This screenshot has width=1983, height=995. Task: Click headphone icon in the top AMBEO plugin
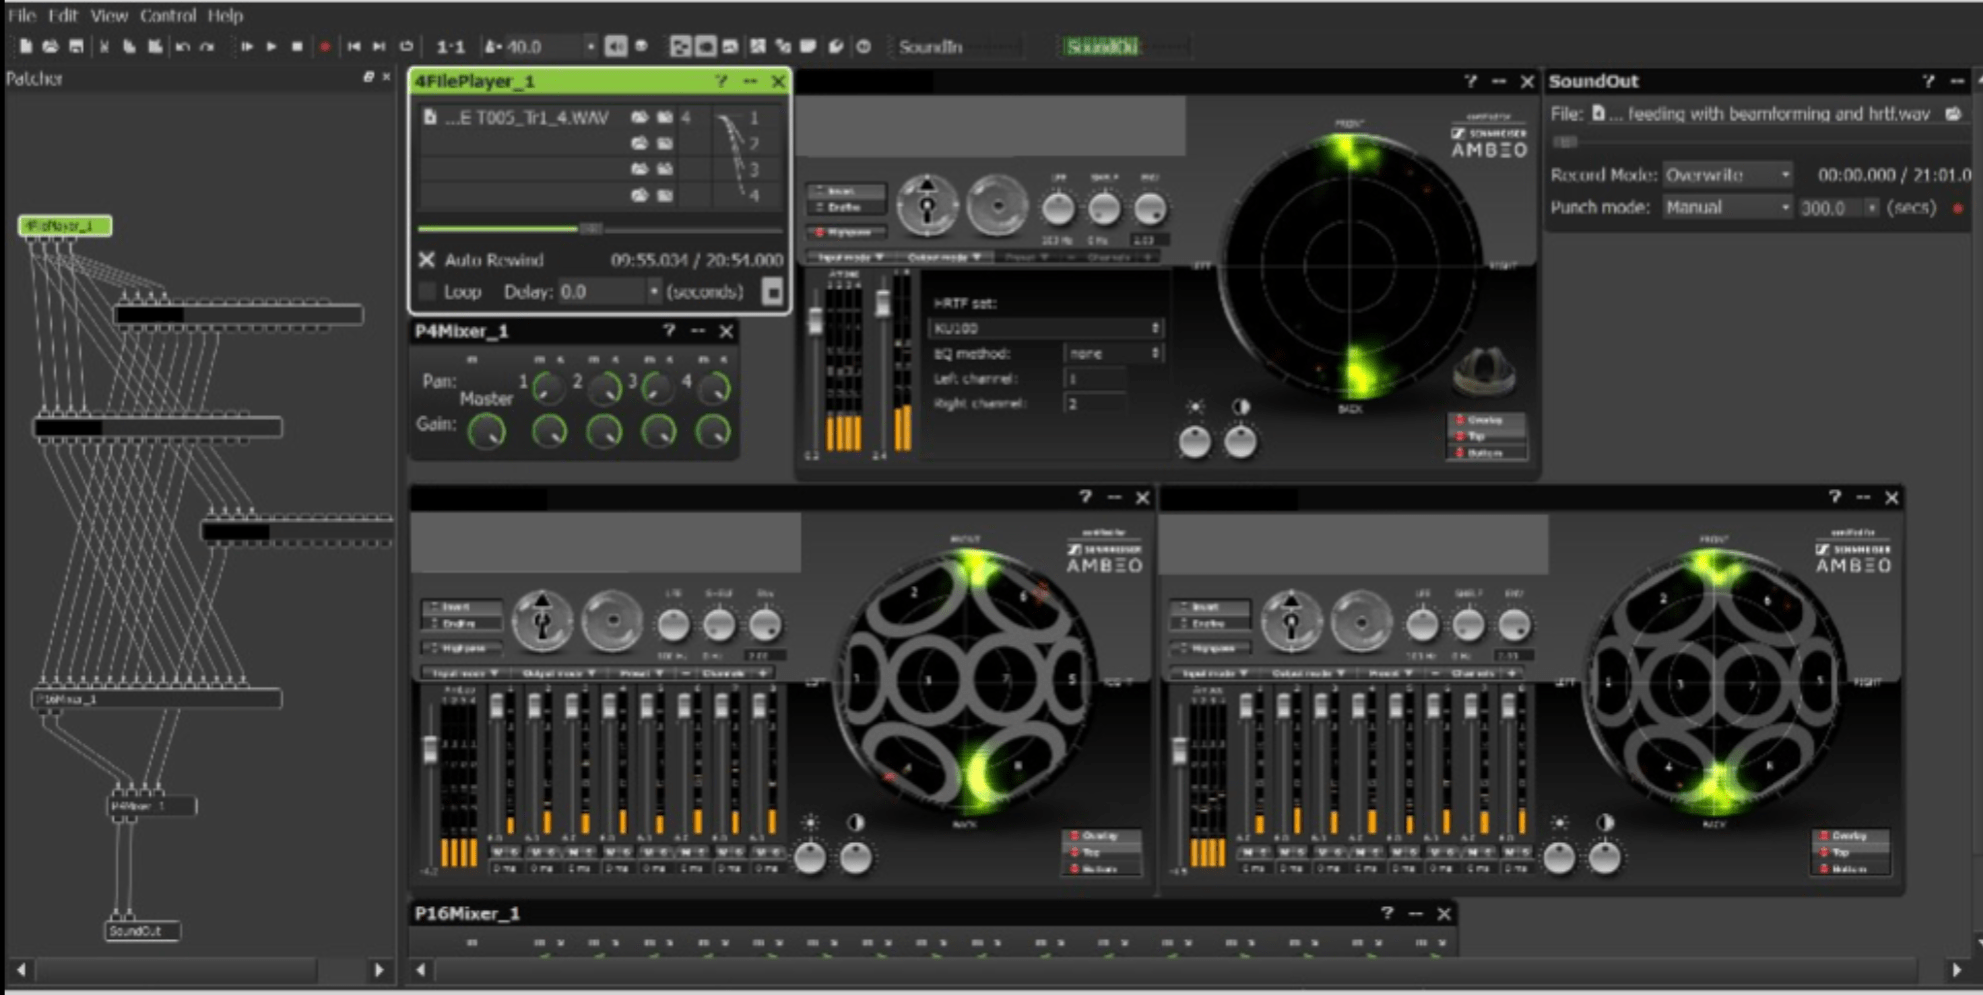click(x=1484, y=371)
